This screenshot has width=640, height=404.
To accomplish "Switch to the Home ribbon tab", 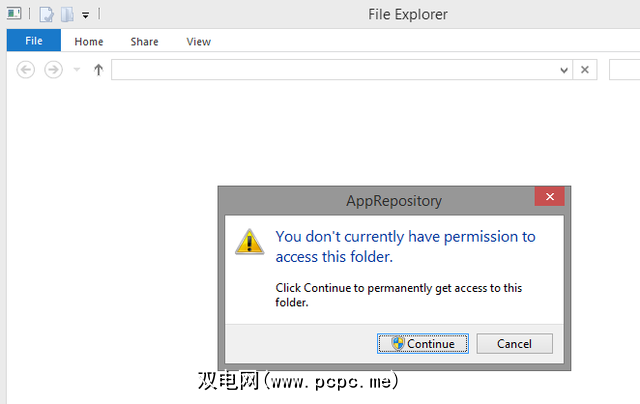I will pos(89,42).
